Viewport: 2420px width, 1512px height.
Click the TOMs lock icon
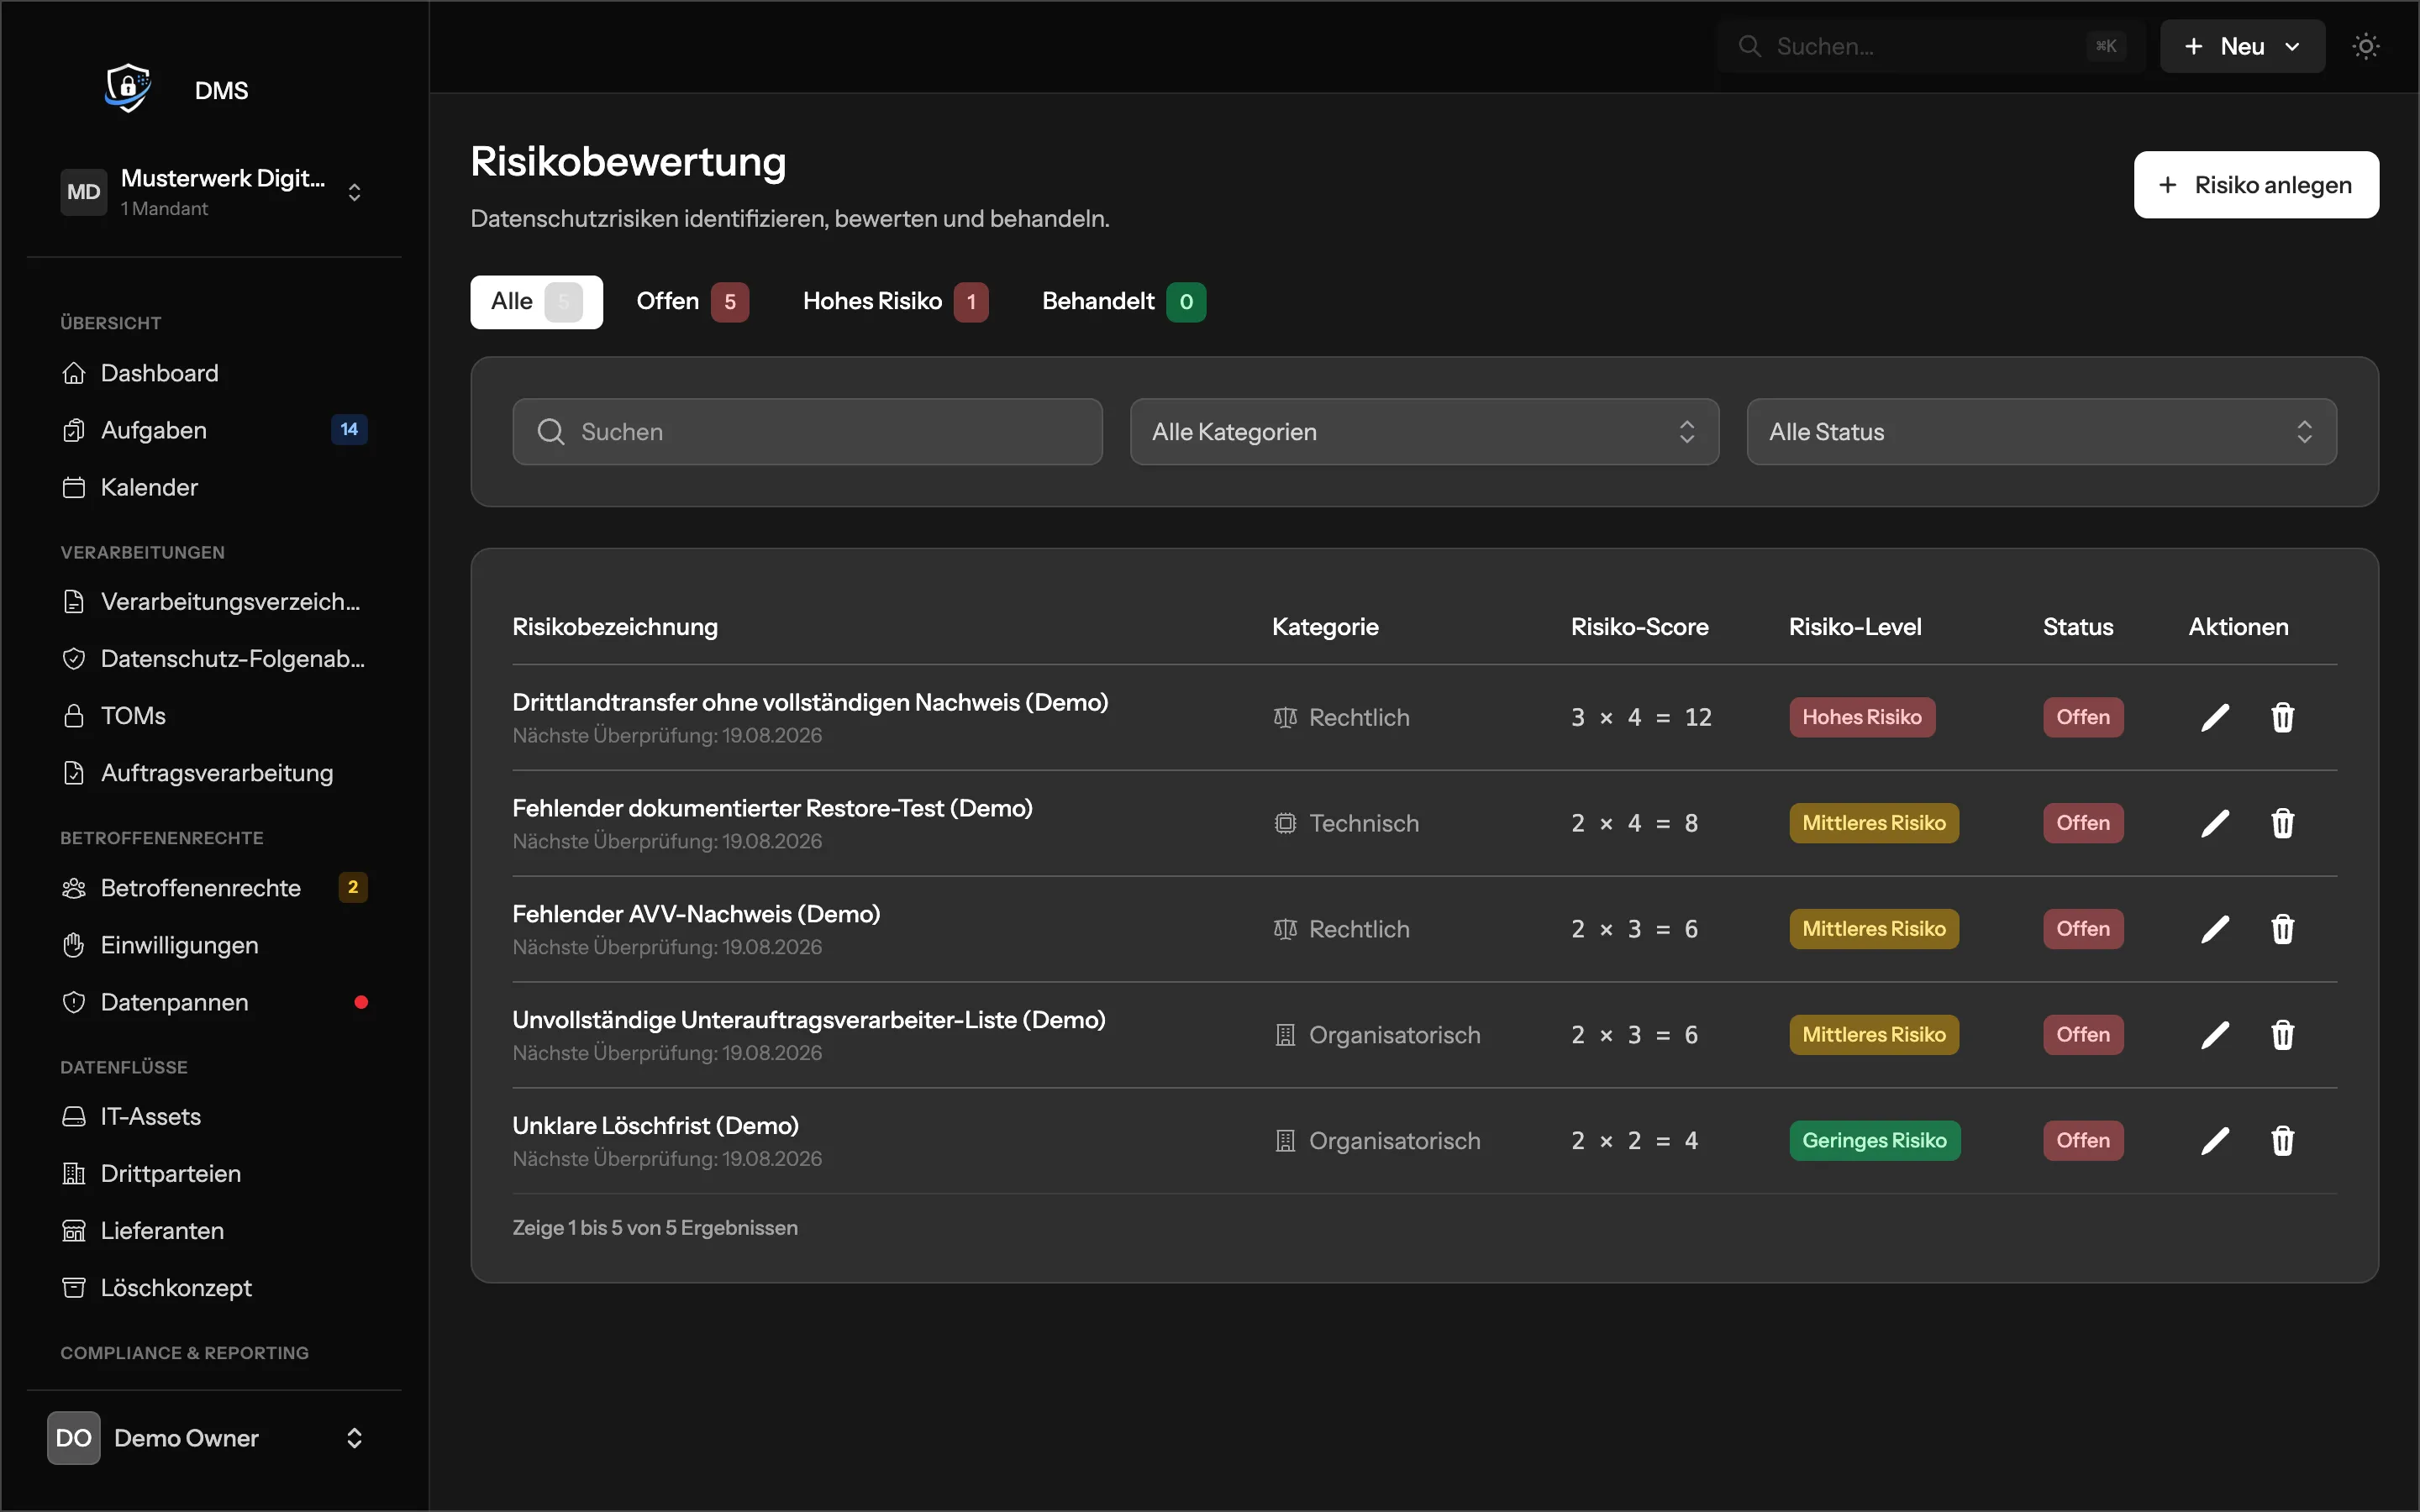[x=74, y=716]
